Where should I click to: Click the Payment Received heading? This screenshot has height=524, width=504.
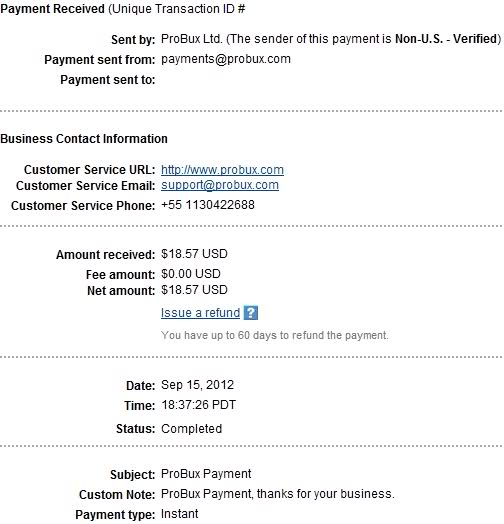(x=52, y=9)
